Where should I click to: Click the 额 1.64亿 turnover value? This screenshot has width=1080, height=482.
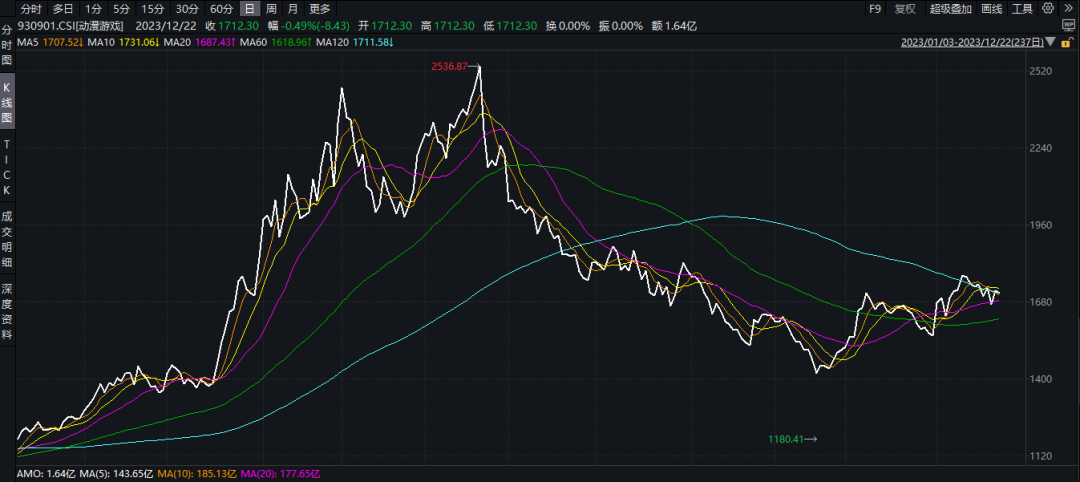click(673, 26)
